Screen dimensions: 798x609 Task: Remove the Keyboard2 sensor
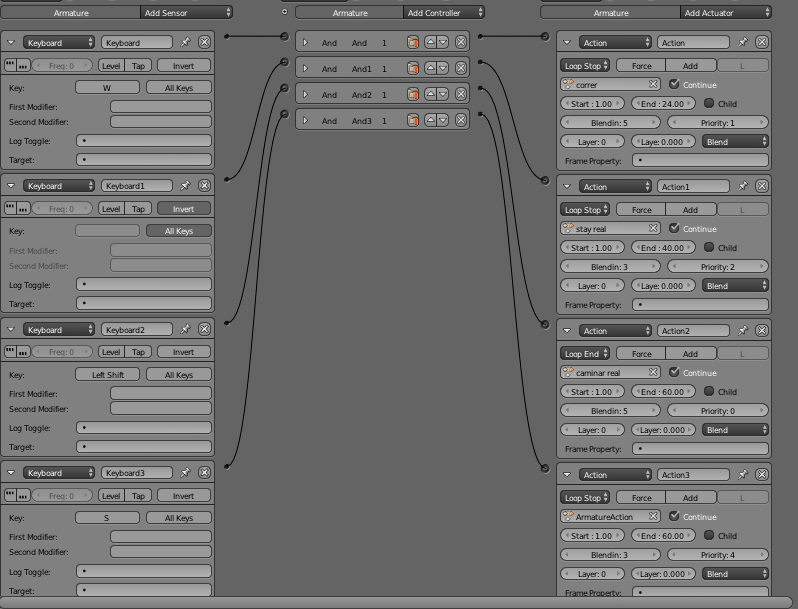(x=204, y=329)
